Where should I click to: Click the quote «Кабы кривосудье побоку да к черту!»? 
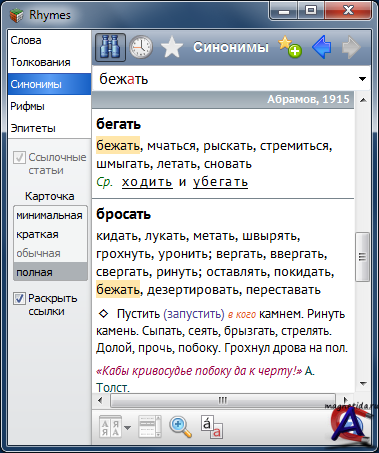pos(199,371)
